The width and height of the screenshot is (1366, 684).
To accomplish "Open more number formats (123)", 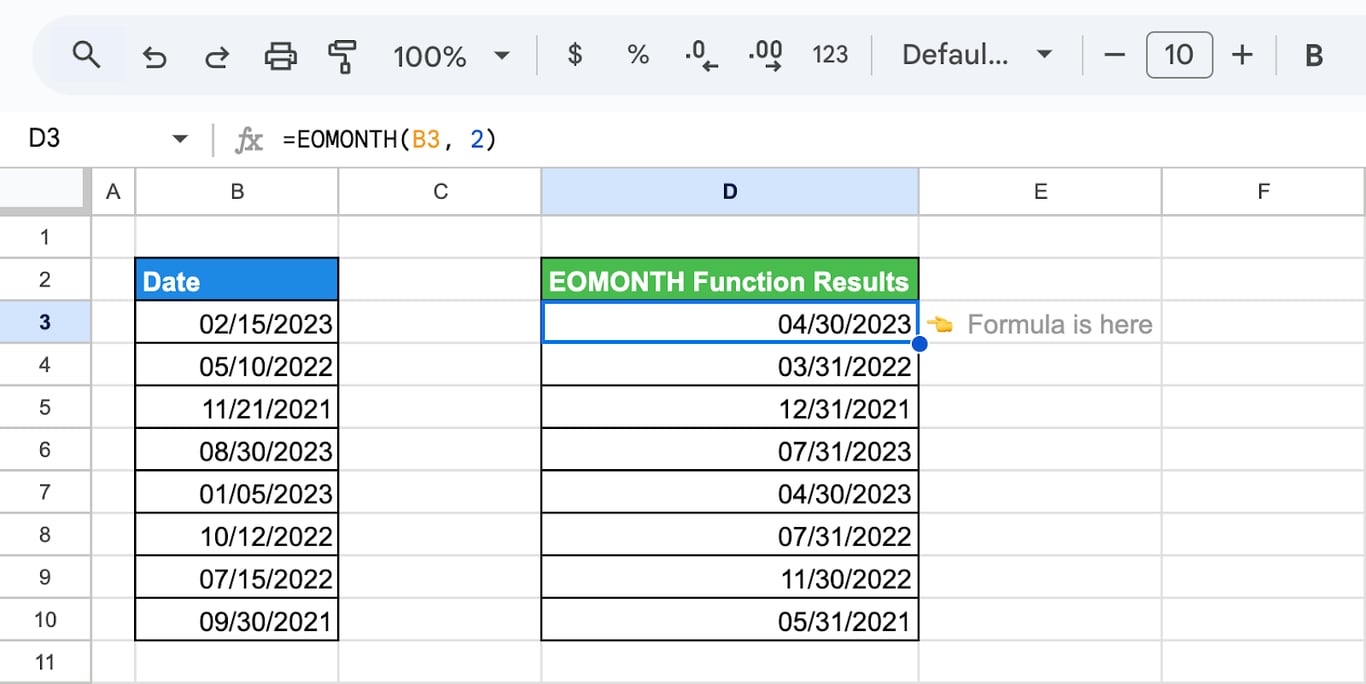I will 830,55.
